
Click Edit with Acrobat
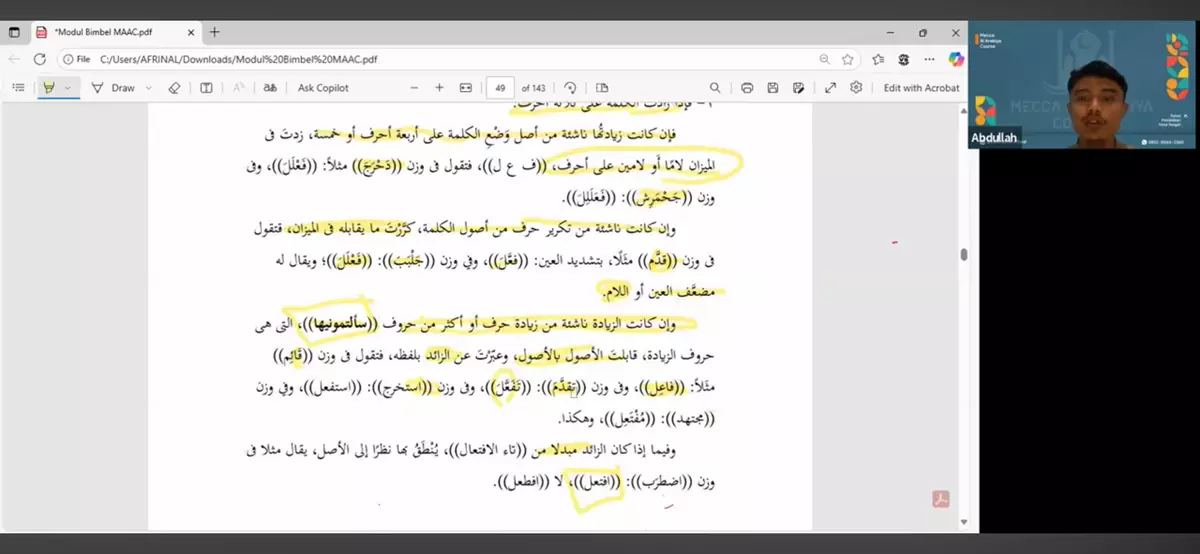click(x=920, y=88)
